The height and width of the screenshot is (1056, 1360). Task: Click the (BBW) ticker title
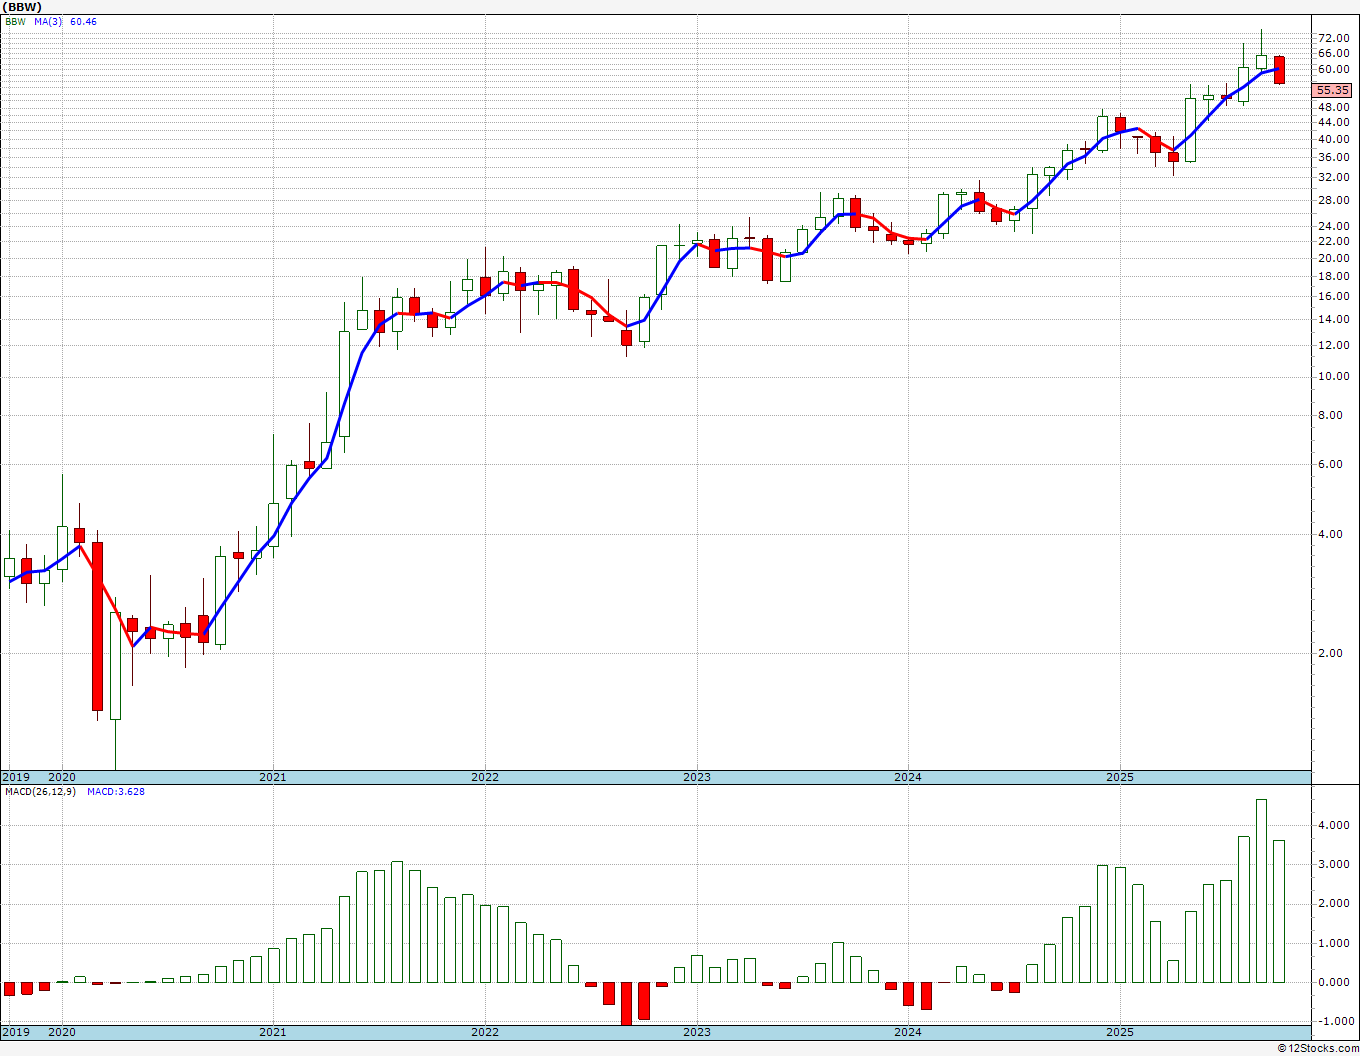pos(22,7)
